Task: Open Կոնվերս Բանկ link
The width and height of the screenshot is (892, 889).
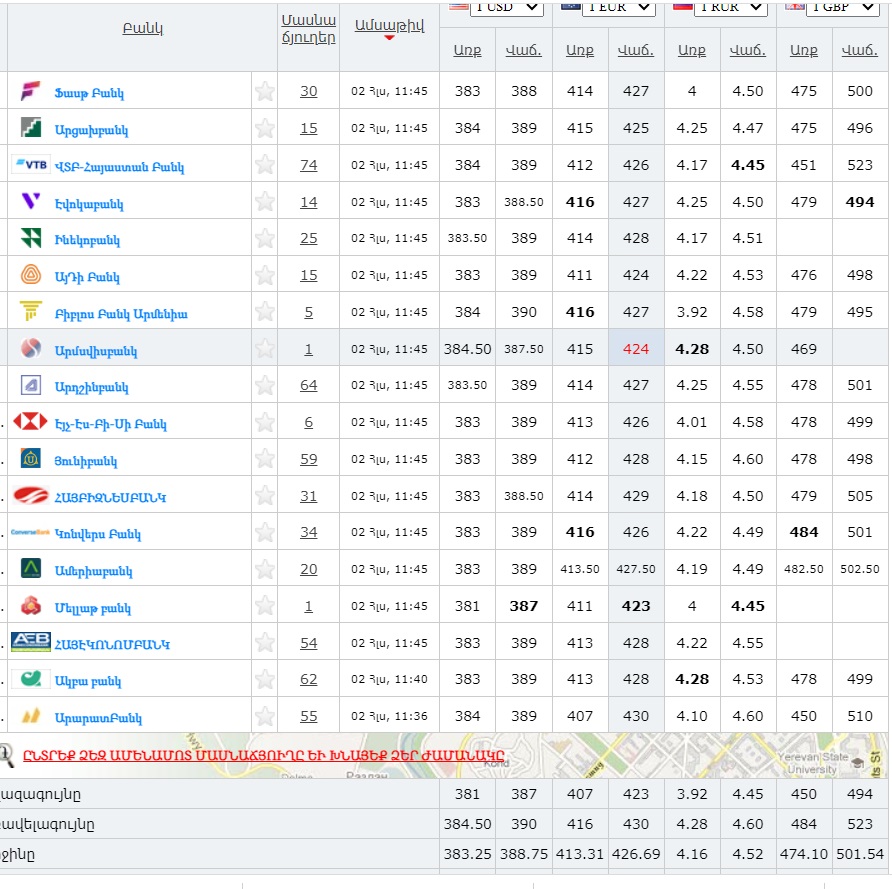Action: point(97,534)
